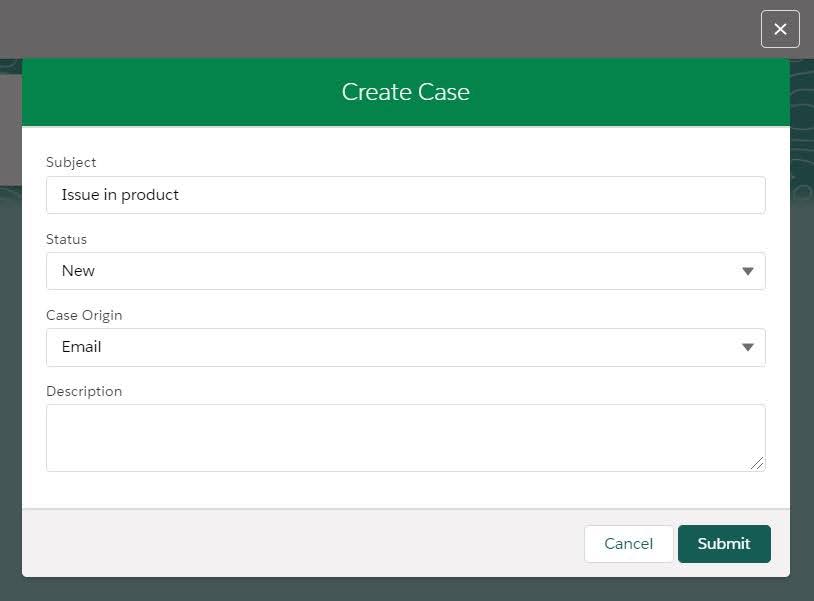Click the Cancel button
The height and width of the screenshot is (601, 814).
coord(628,543)
